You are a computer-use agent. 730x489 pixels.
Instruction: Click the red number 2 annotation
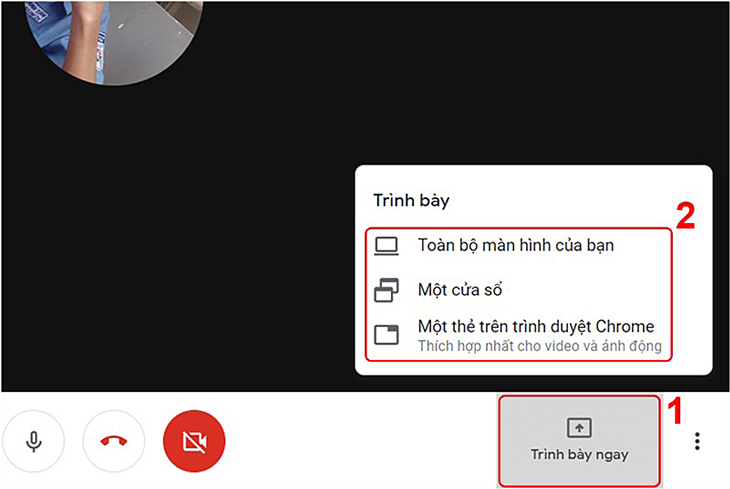coord(685,217)
